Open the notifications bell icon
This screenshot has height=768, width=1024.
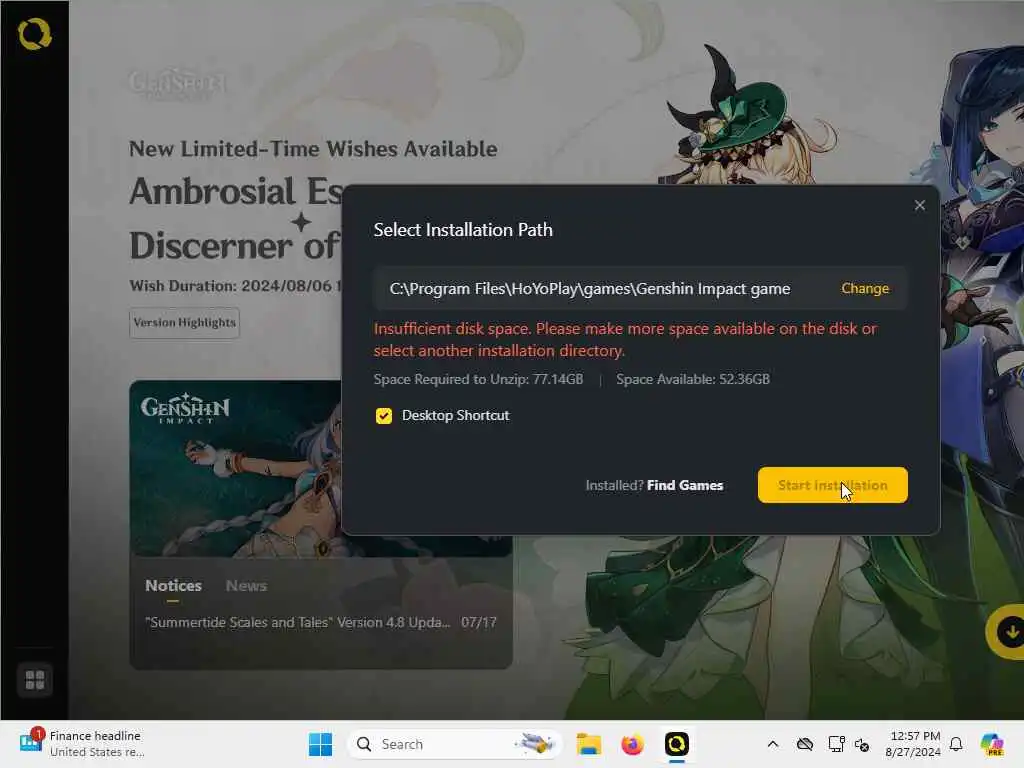click(x=956, y=744)
